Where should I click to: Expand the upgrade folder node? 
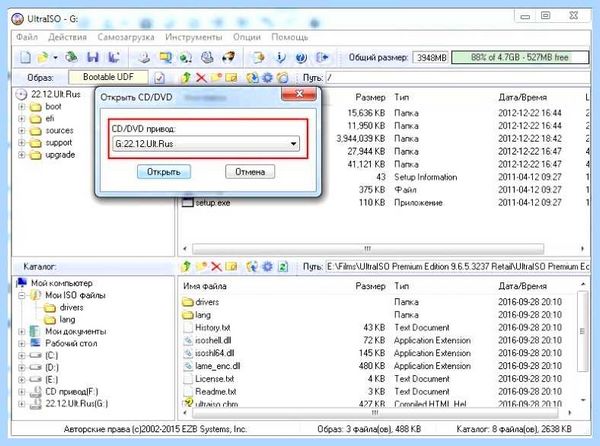(22, 155)
